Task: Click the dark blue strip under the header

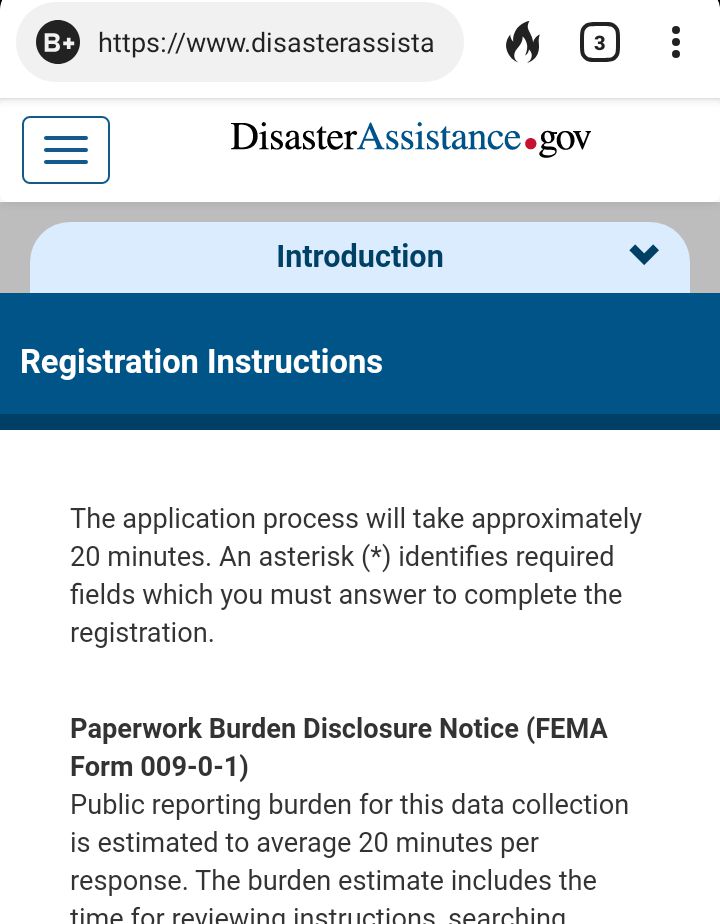Action: [360, 422]
